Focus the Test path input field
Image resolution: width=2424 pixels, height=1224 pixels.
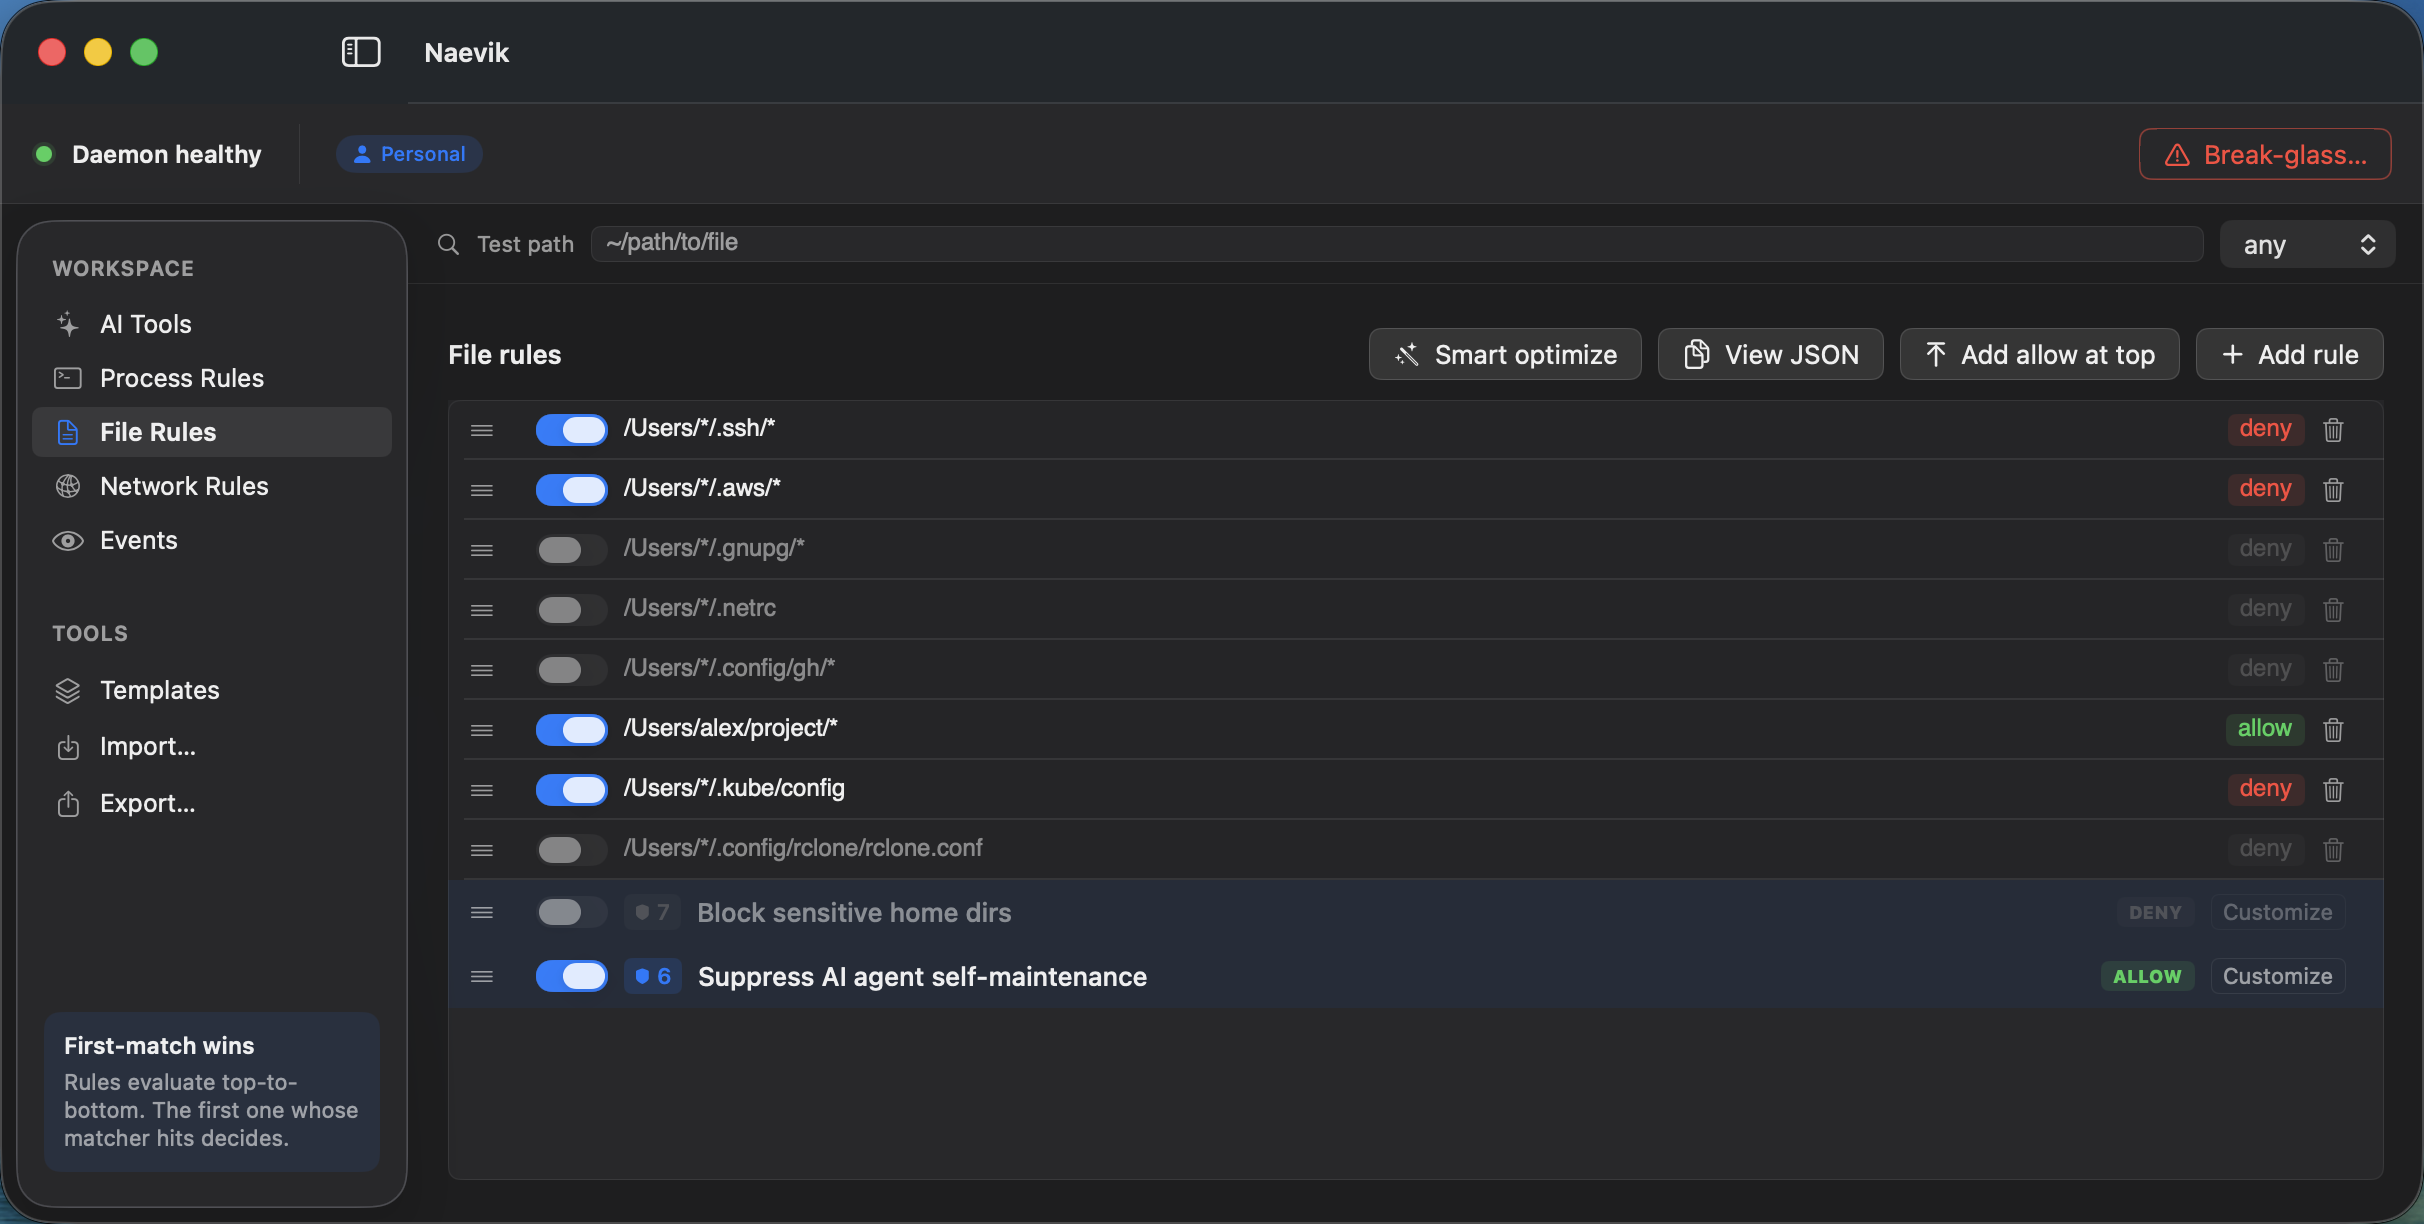1397,243
